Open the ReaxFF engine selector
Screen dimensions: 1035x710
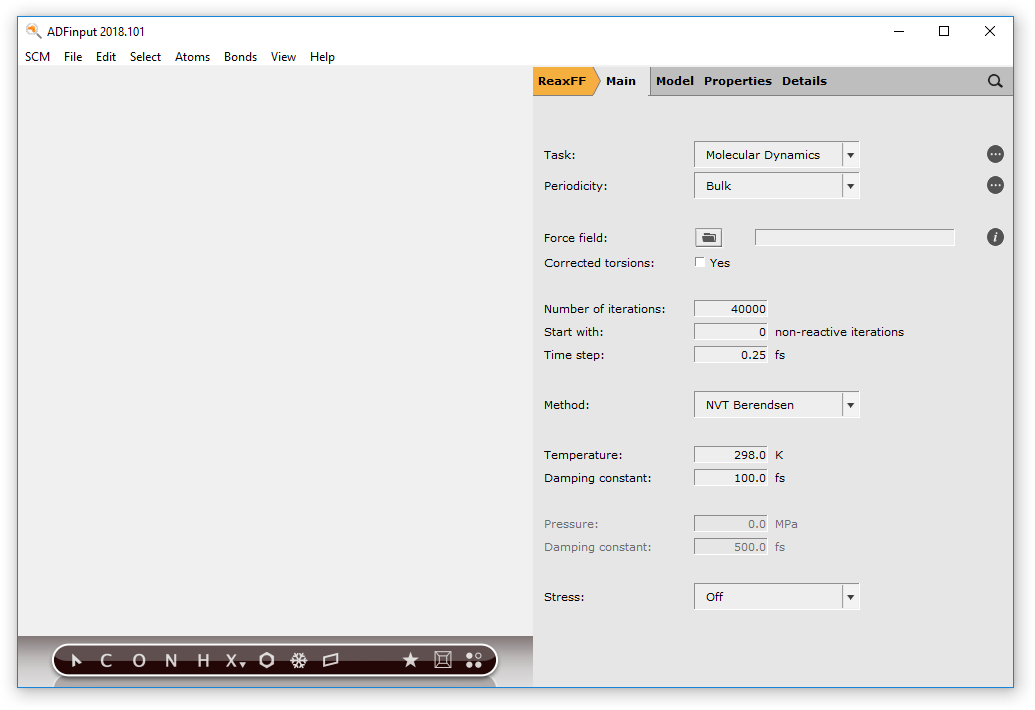562,81
